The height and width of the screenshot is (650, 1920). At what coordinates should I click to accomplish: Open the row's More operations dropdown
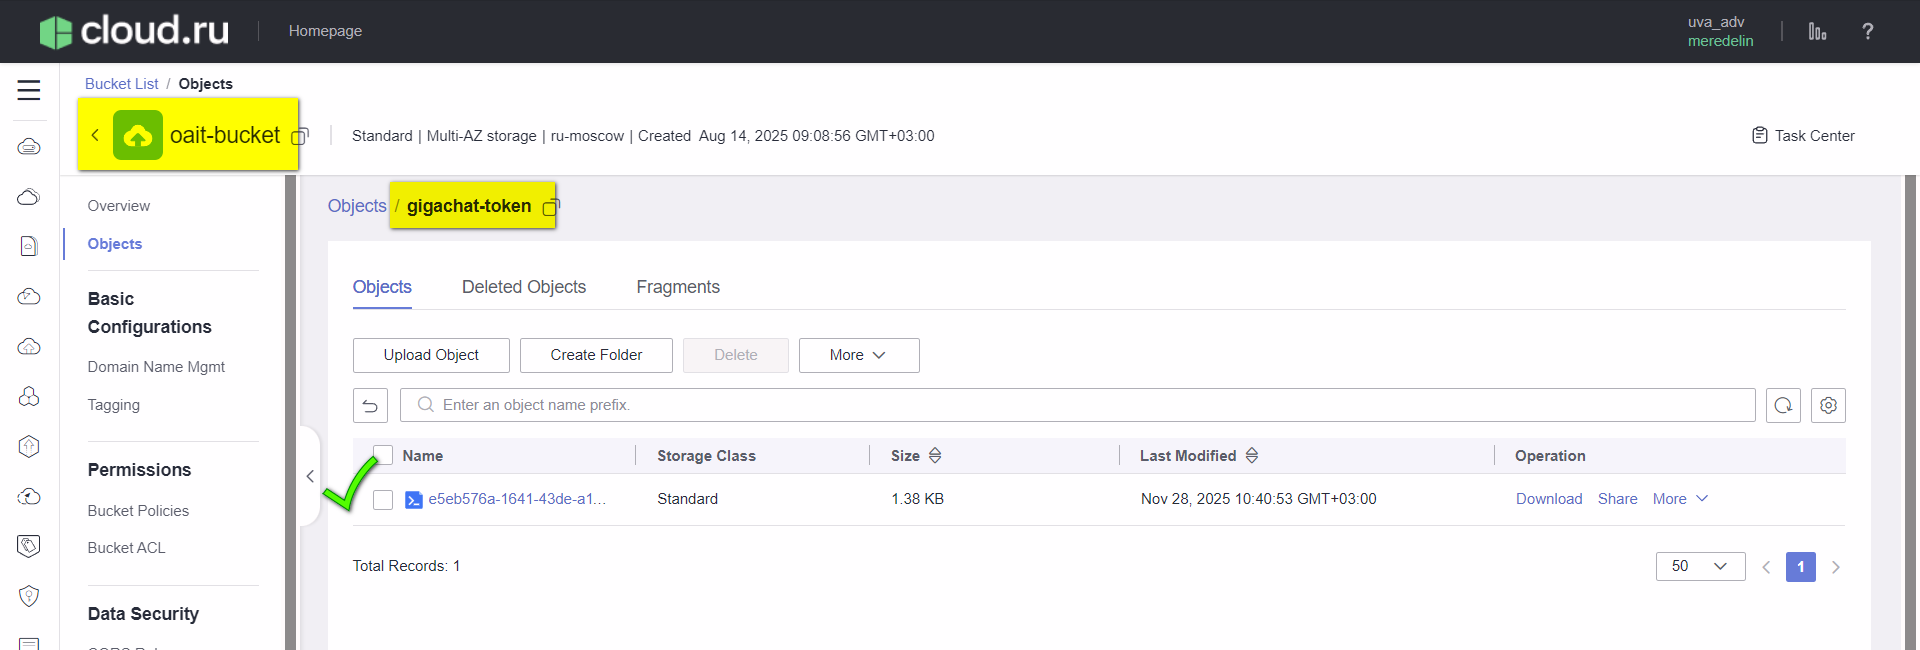(1680, 499)
